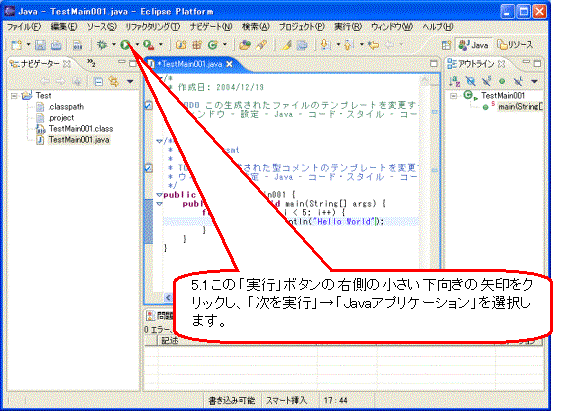The width and height of the screenshot is (565, 411).
Task: Toggle Hide Fields in Outline toolbar
Action: (x=470, y=81)
